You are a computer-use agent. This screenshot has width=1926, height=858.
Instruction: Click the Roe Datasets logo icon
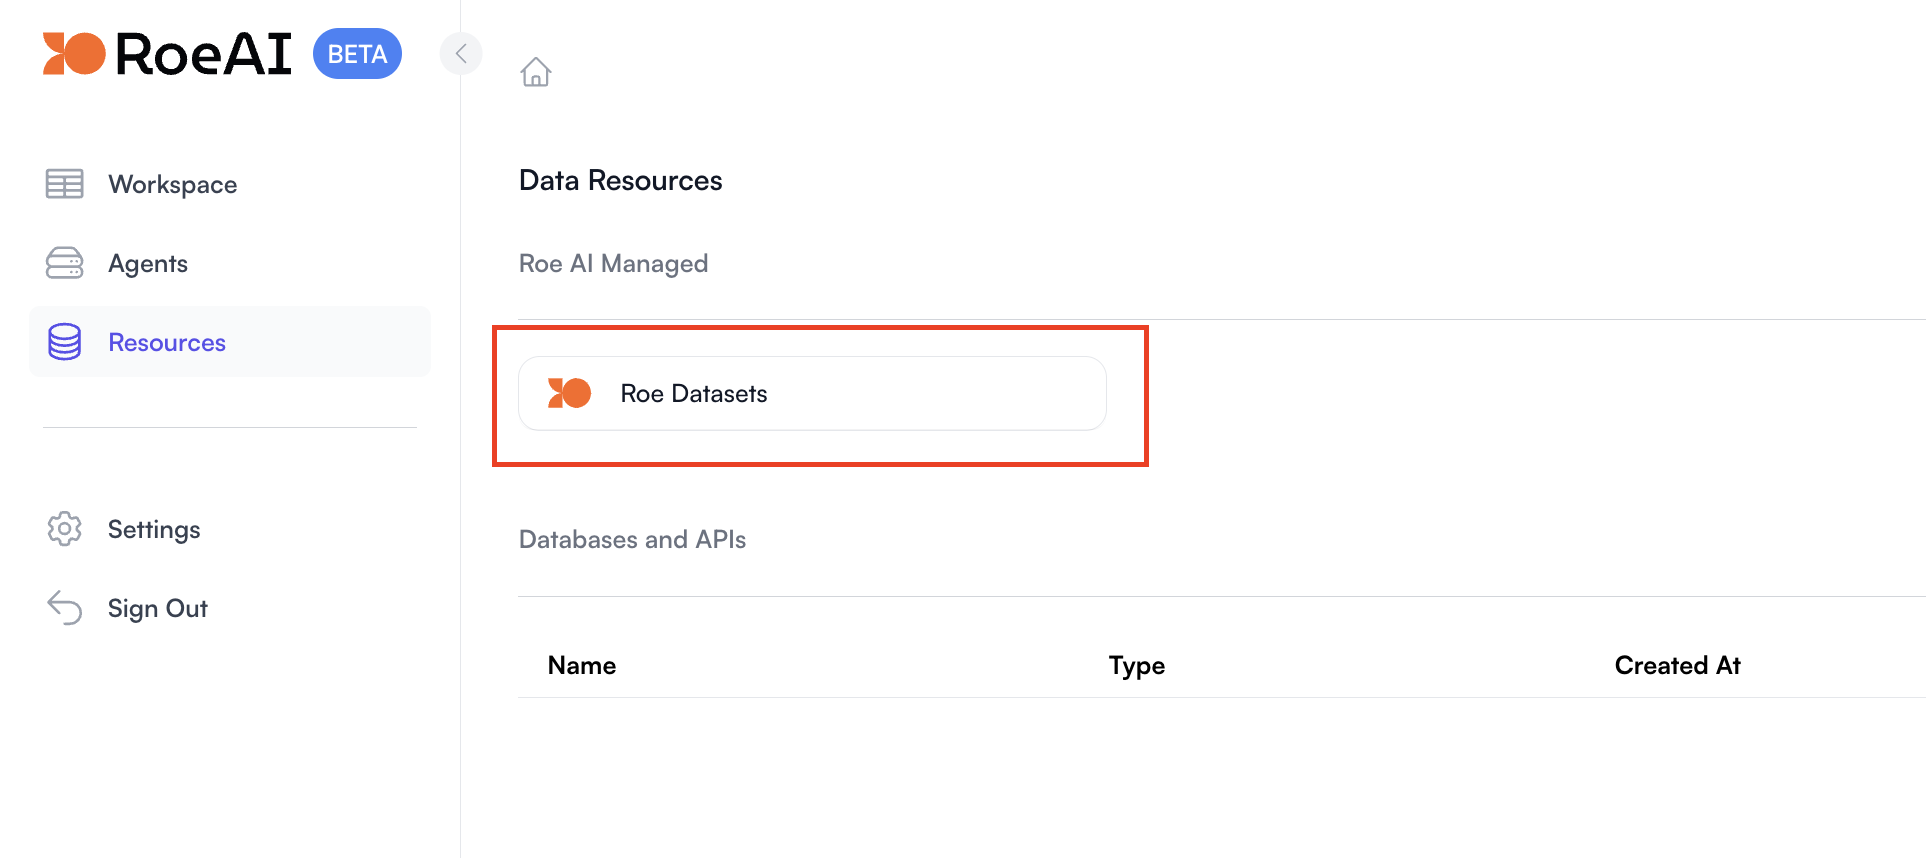click(569, 393)
